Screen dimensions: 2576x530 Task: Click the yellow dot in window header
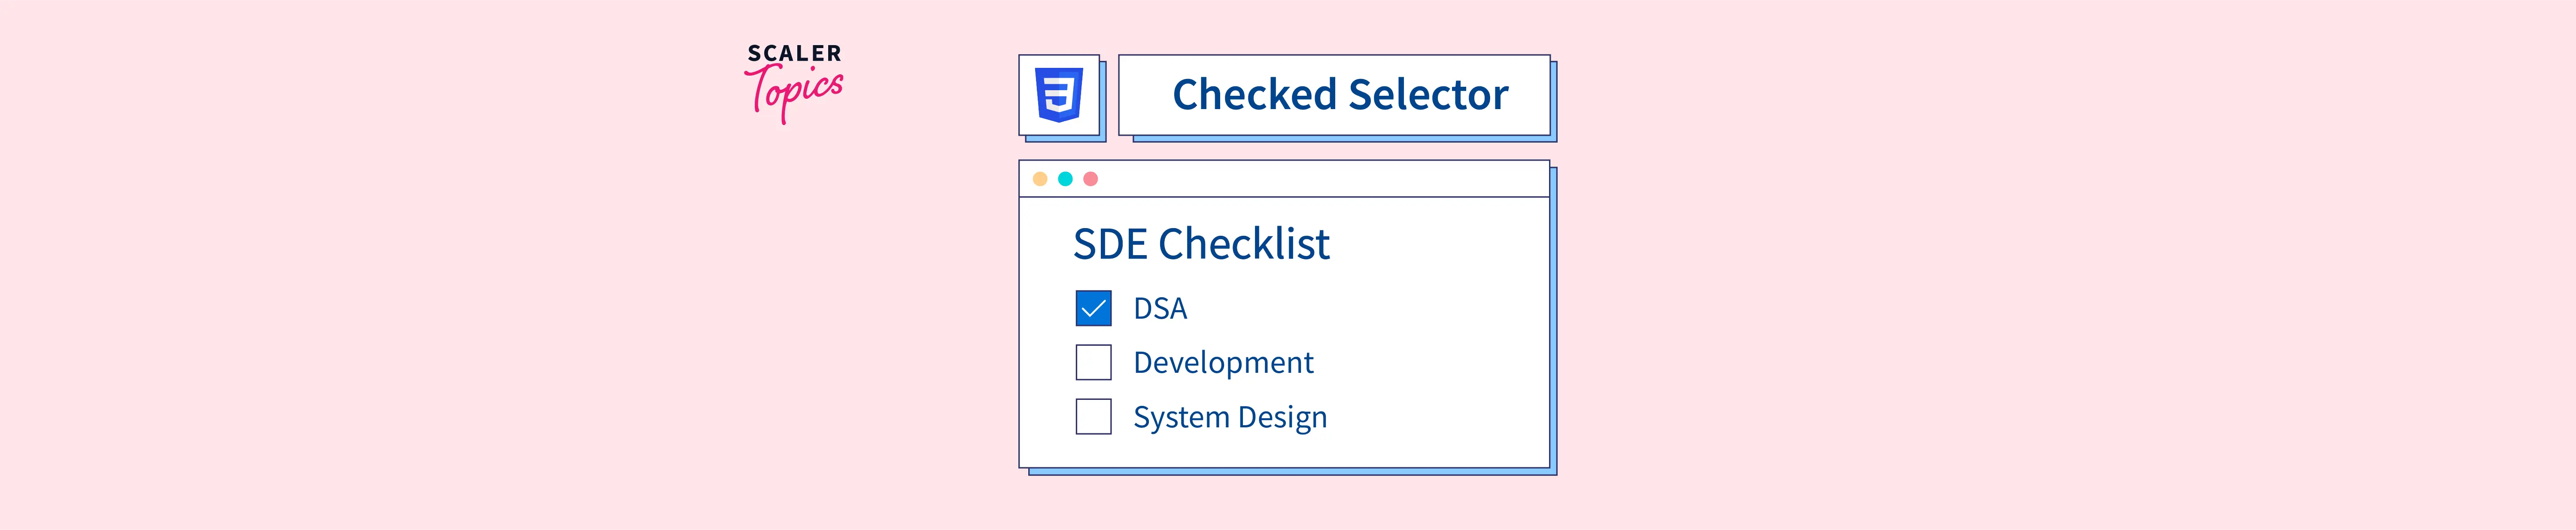click(x=1040, y=179)
